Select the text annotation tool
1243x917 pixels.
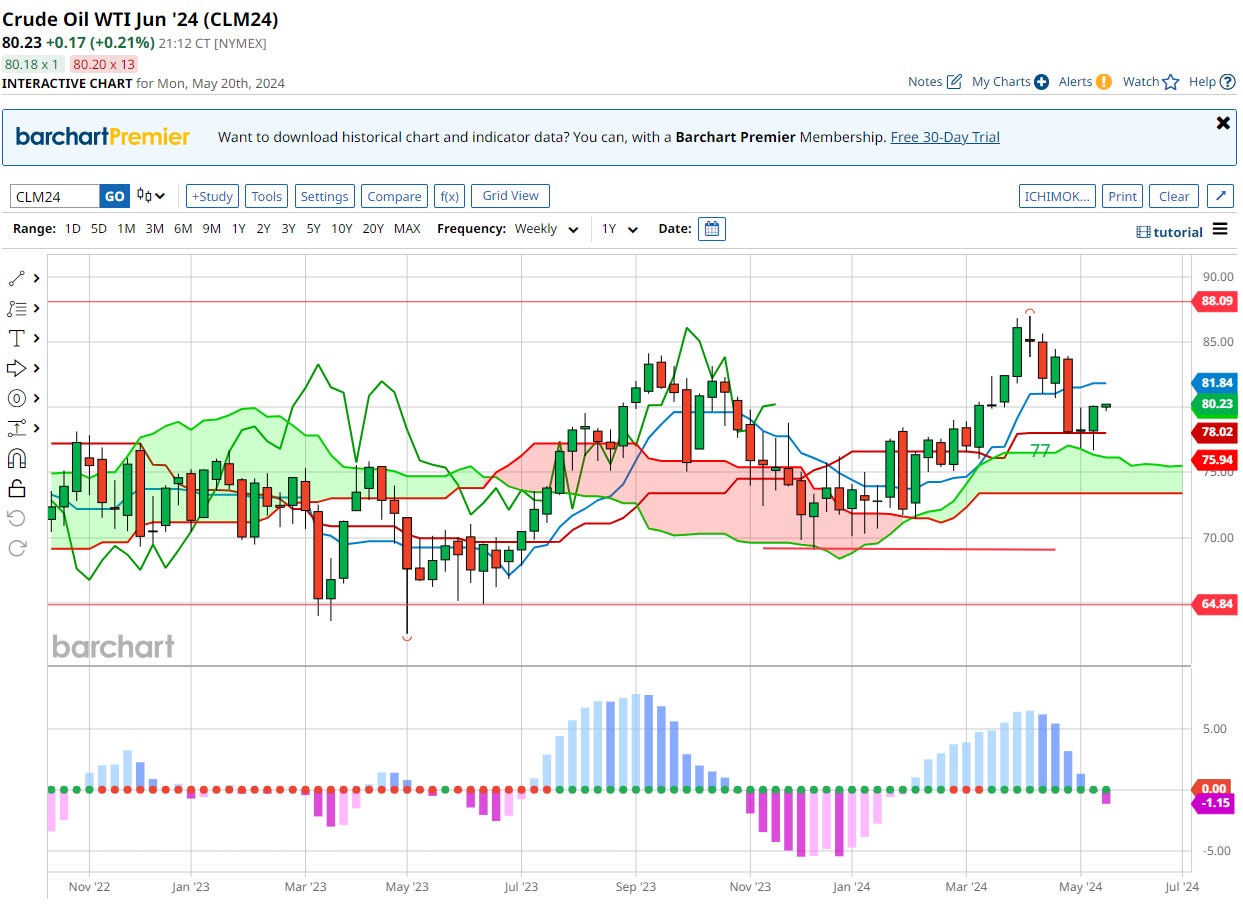(16, 338)
